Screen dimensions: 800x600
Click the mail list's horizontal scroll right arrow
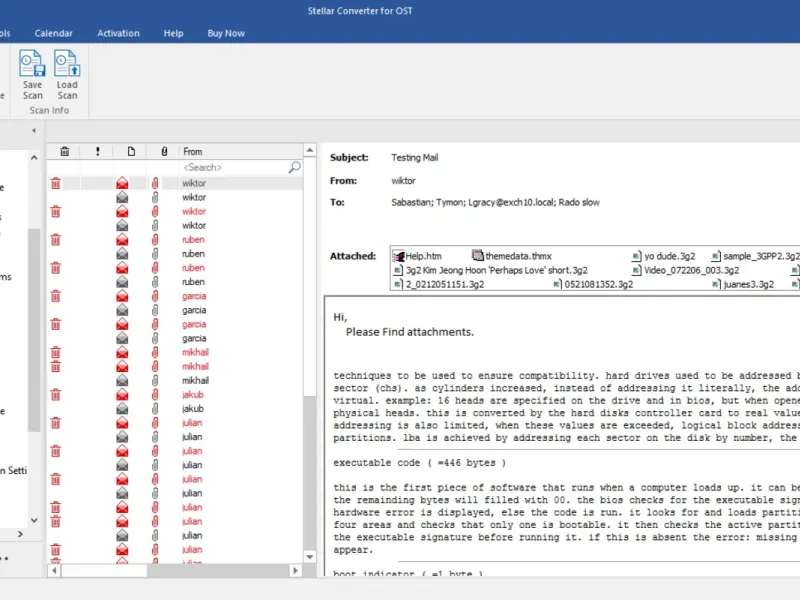point(295,570)
